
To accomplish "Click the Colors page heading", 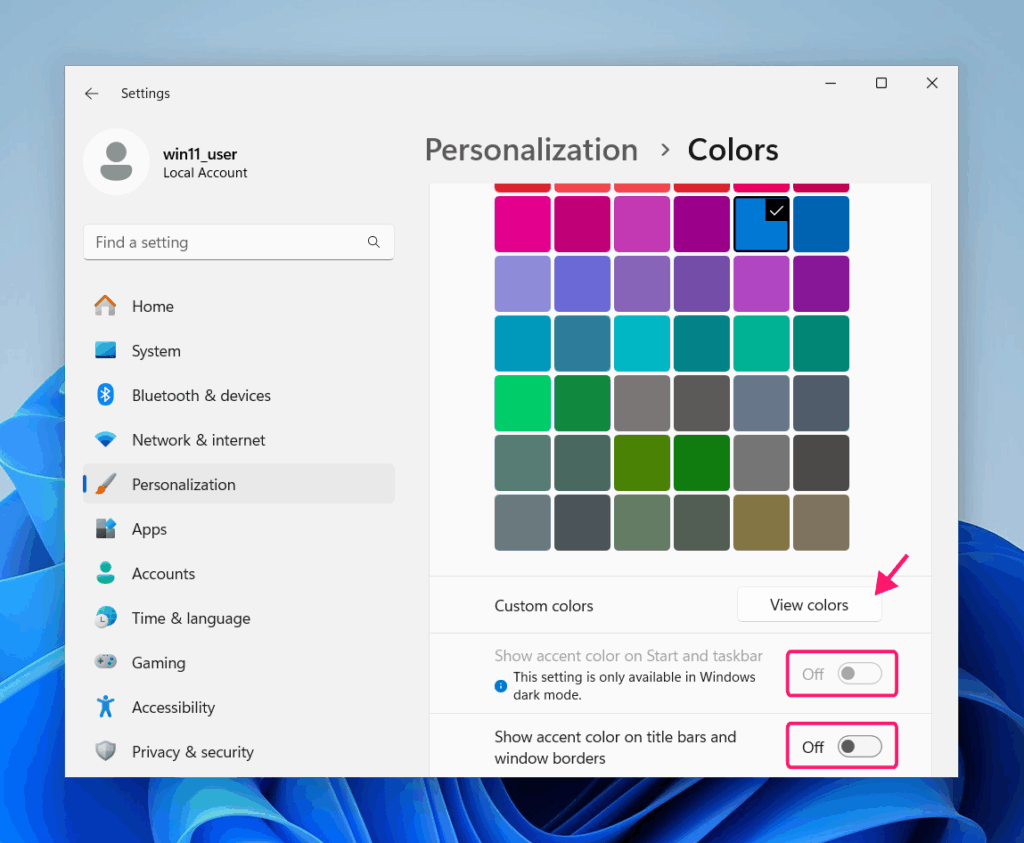I will pyautogui.click(x=733, y=150).
